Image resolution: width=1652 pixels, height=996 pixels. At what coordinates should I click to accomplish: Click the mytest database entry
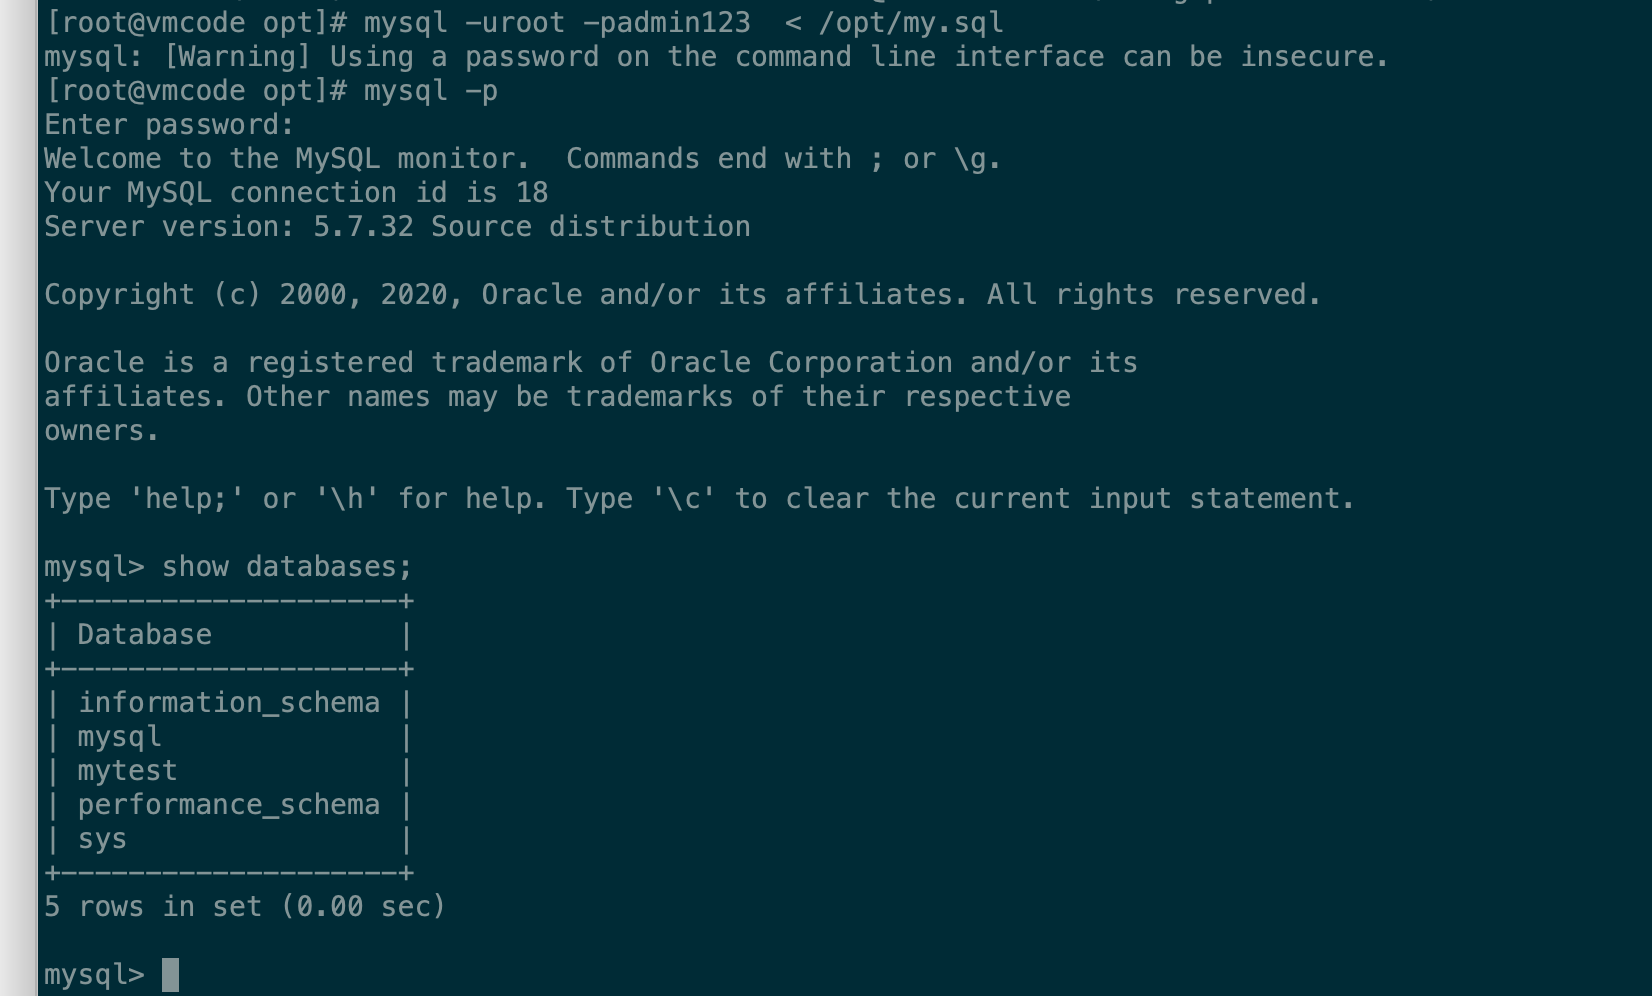pos(127,771)
